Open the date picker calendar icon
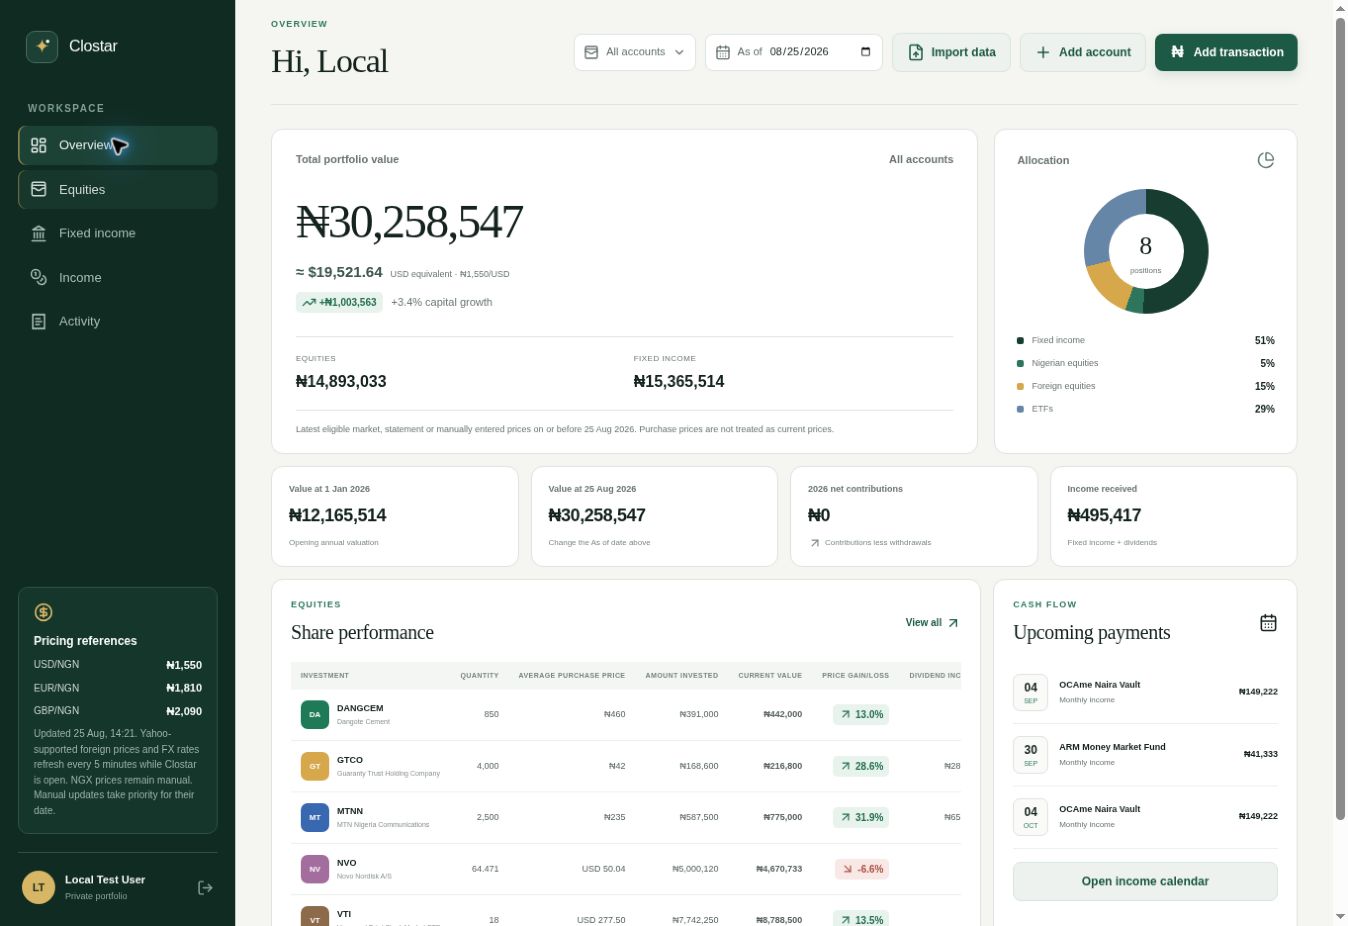Screen dimensions: 1348x926 (866, 52)
